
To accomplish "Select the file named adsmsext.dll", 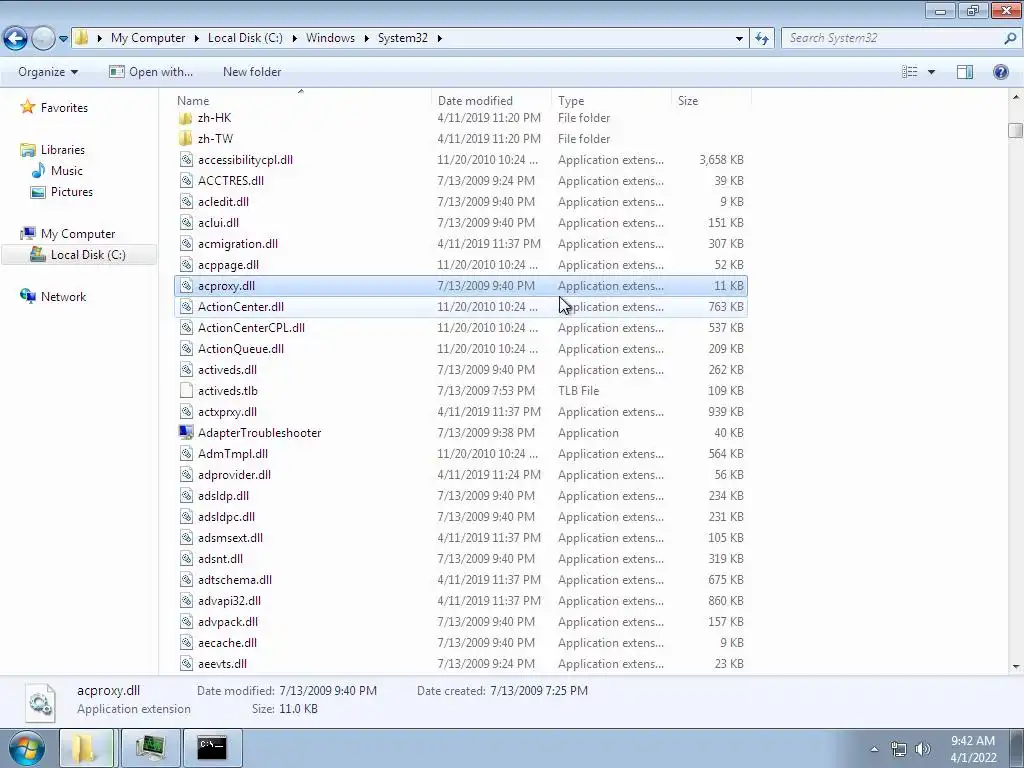I will 230,537.
